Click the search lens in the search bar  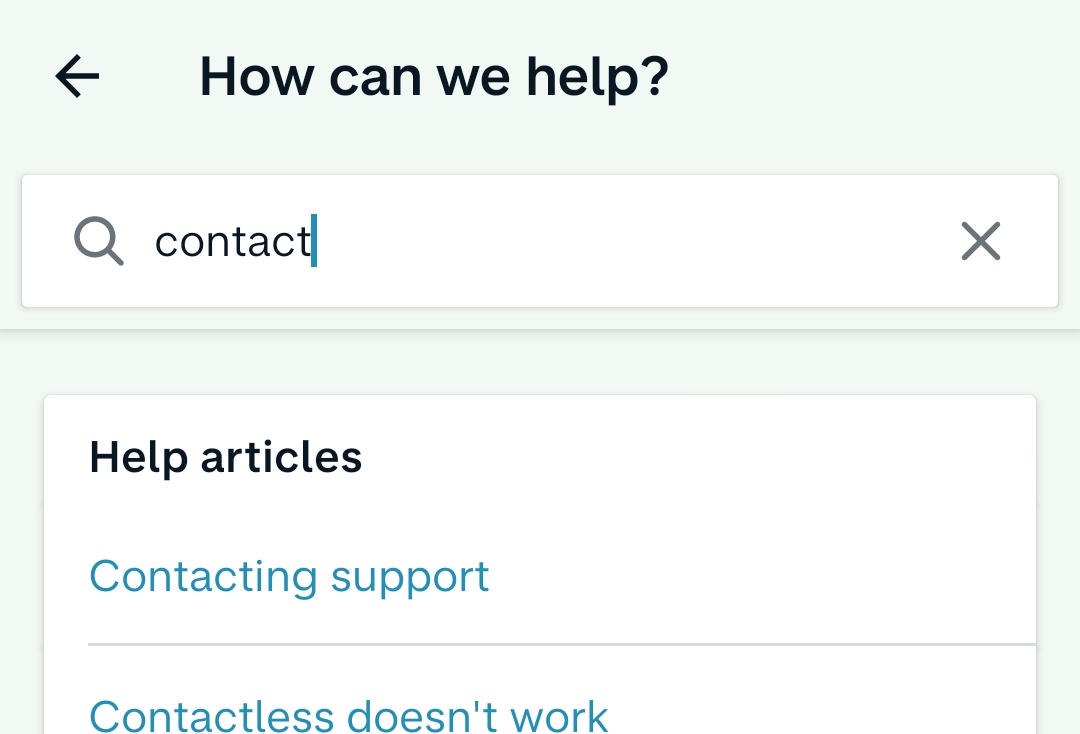pyautogui.click(x=99, y=242)
